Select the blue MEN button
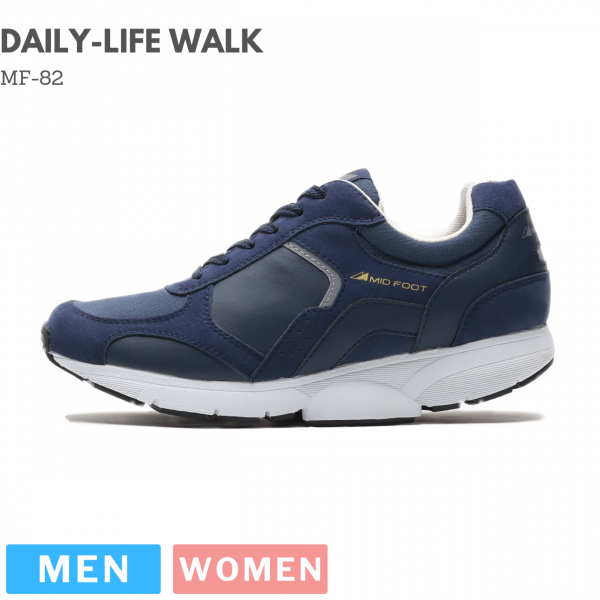The width and height of the screenshot is (600, 600). pyautogui.click(x=83, y=569)
